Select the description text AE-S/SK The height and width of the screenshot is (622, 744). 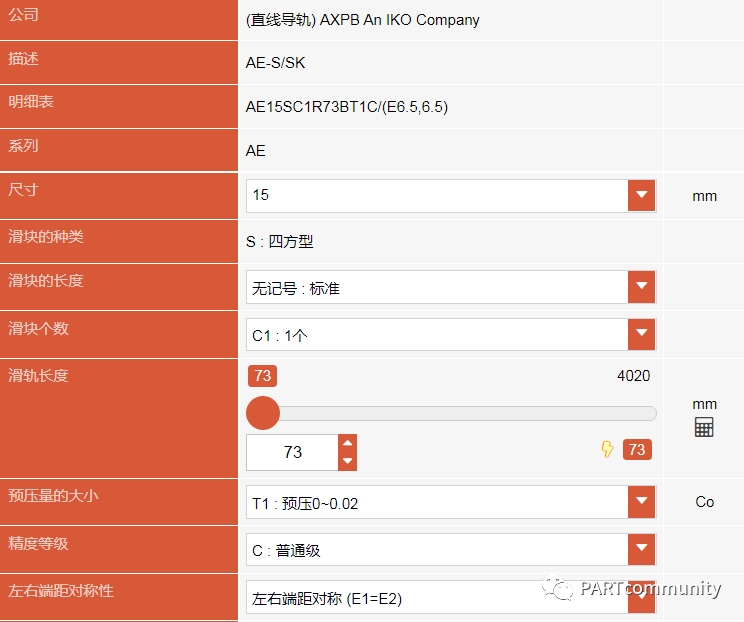[275, 63]
